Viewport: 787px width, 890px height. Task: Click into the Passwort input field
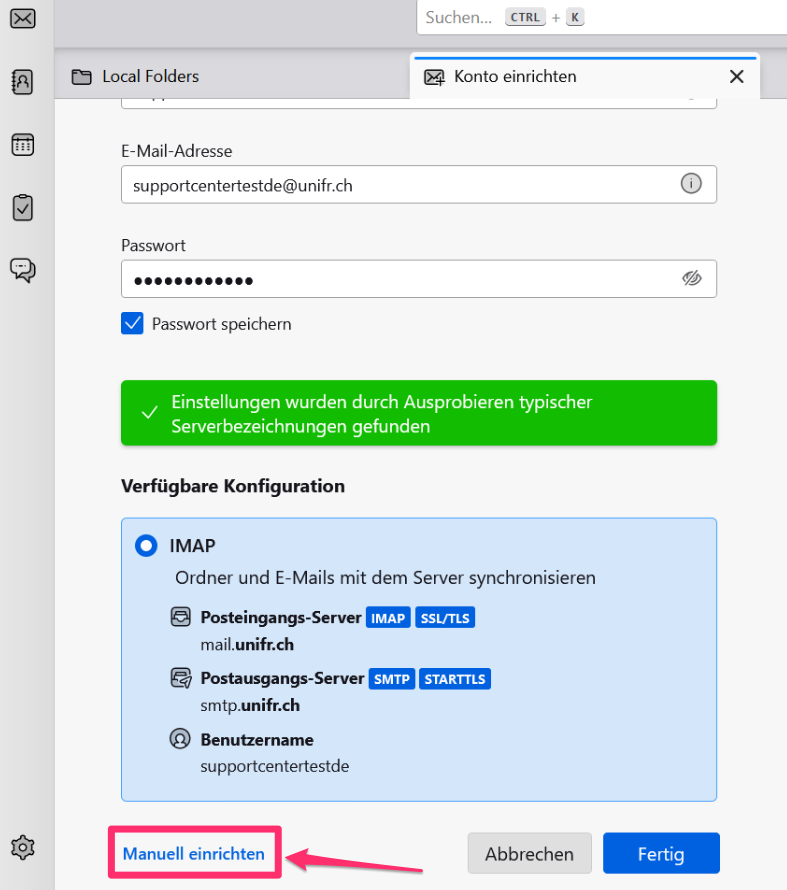[x=400, y=279]
